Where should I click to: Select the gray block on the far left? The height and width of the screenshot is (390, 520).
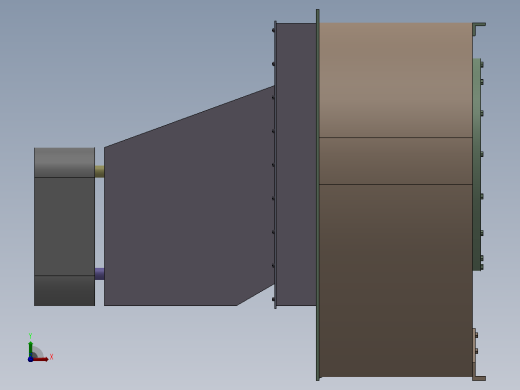point(64,227)
